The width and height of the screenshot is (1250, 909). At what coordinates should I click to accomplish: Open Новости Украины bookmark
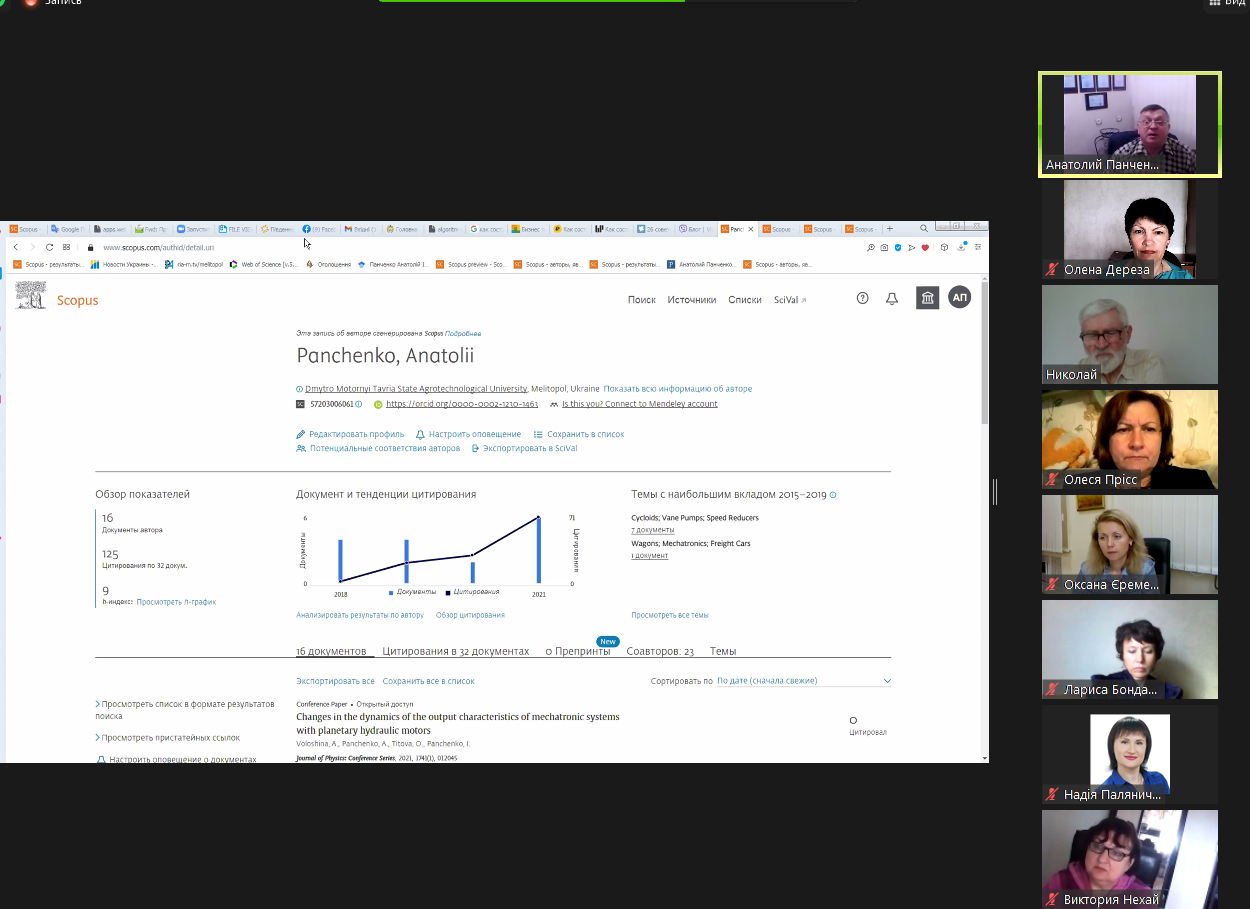coord(122,265)
